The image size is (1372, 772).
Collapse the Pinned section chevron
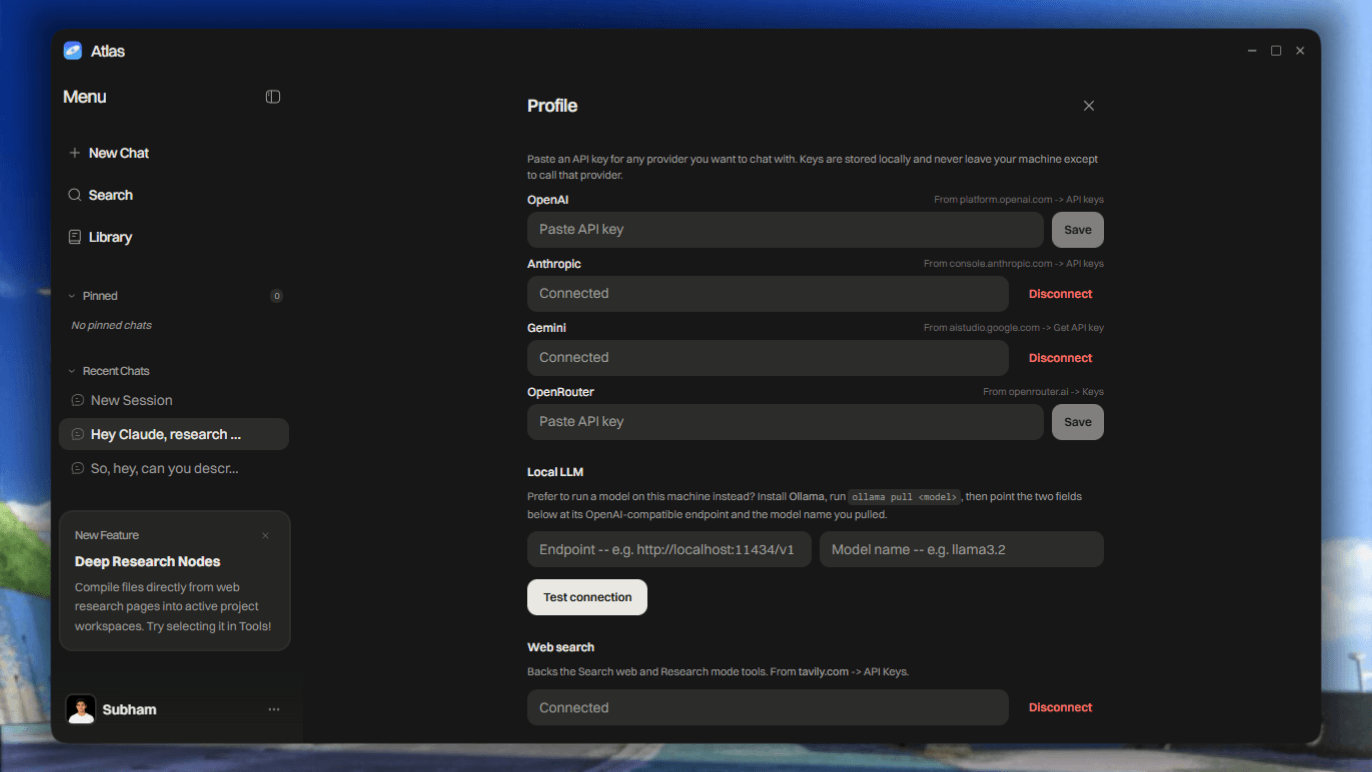coord(72,296)
